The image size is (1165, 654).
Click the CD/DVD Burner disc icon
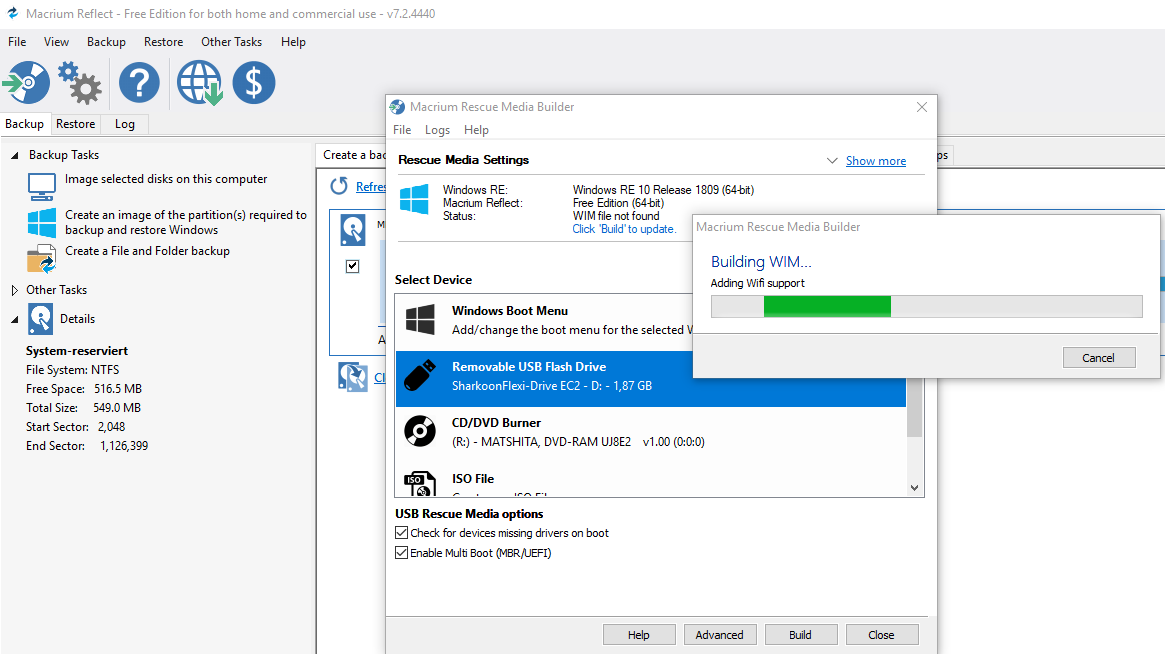pos(420,431)
